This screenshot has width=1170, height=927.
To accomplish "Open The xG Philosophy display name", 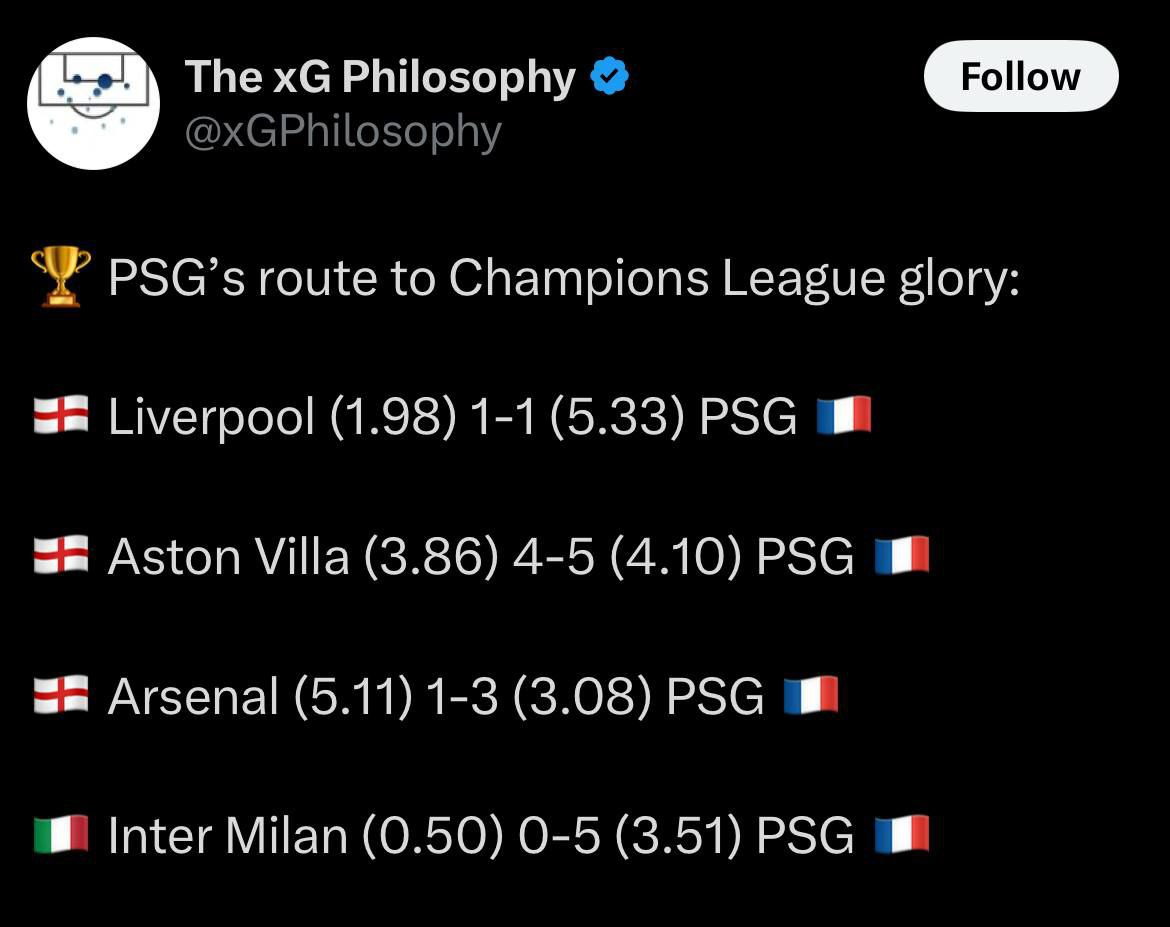I will coord(380,77).
